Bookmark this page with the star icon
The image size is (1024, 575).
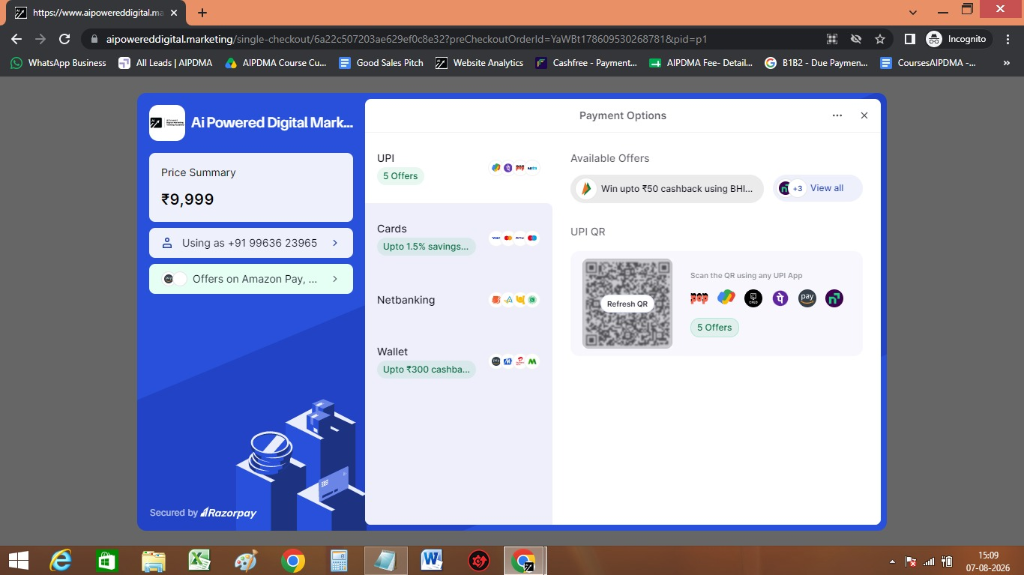click(880, 39)
